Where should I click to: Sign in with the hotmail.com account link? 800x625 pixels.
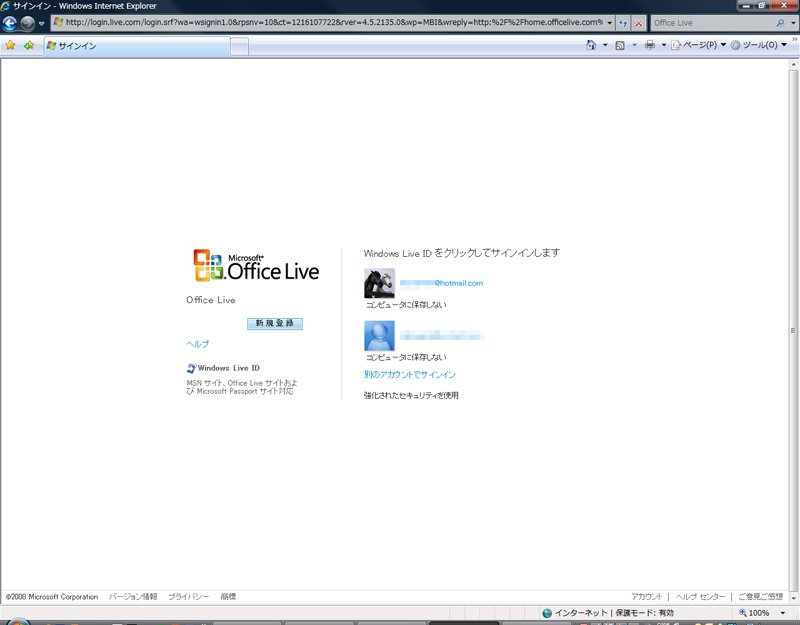click(441, 283)
